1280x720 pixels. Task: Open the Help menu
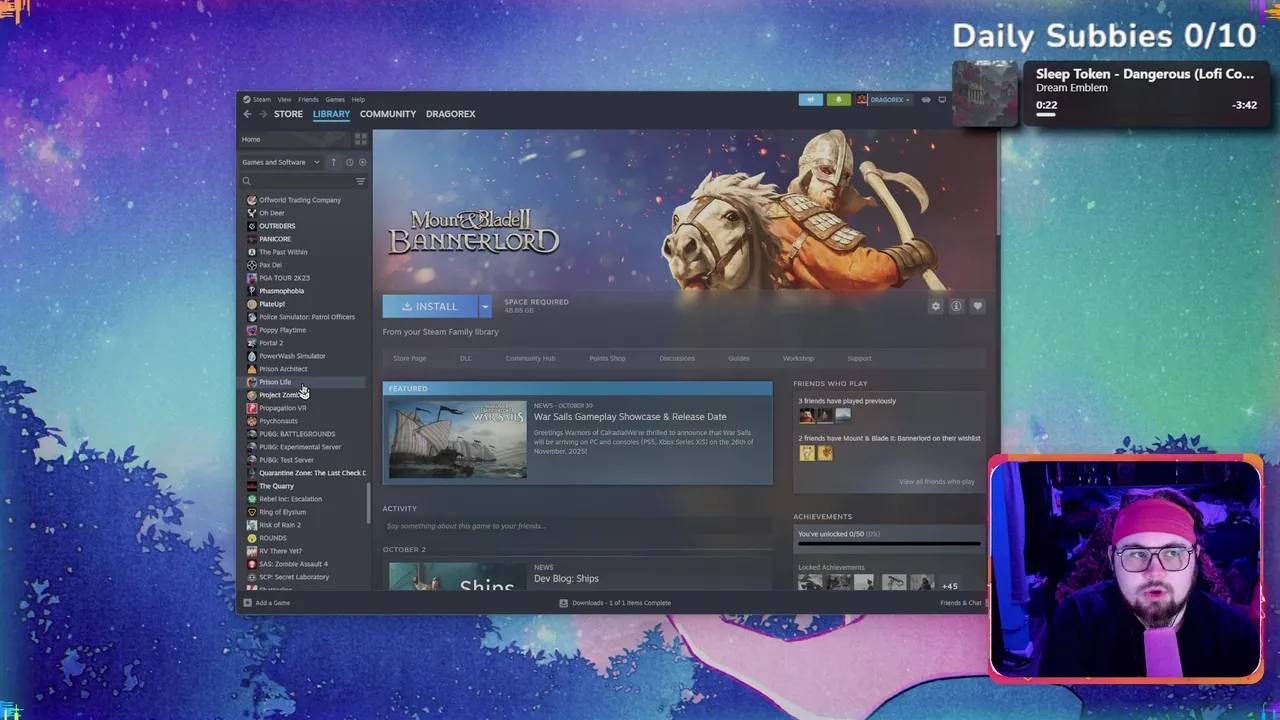click(358, 99)
